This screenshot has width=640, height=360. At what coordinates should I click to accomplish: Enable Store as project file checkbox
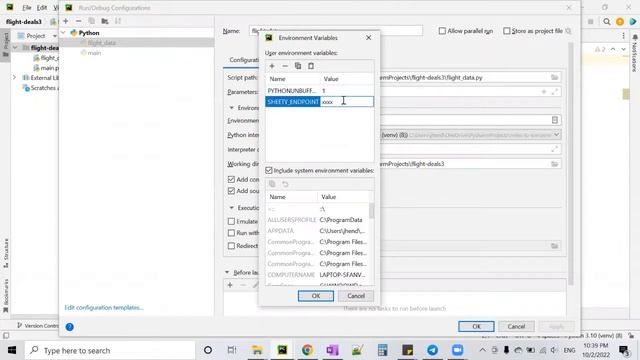[x=507, y=31]
